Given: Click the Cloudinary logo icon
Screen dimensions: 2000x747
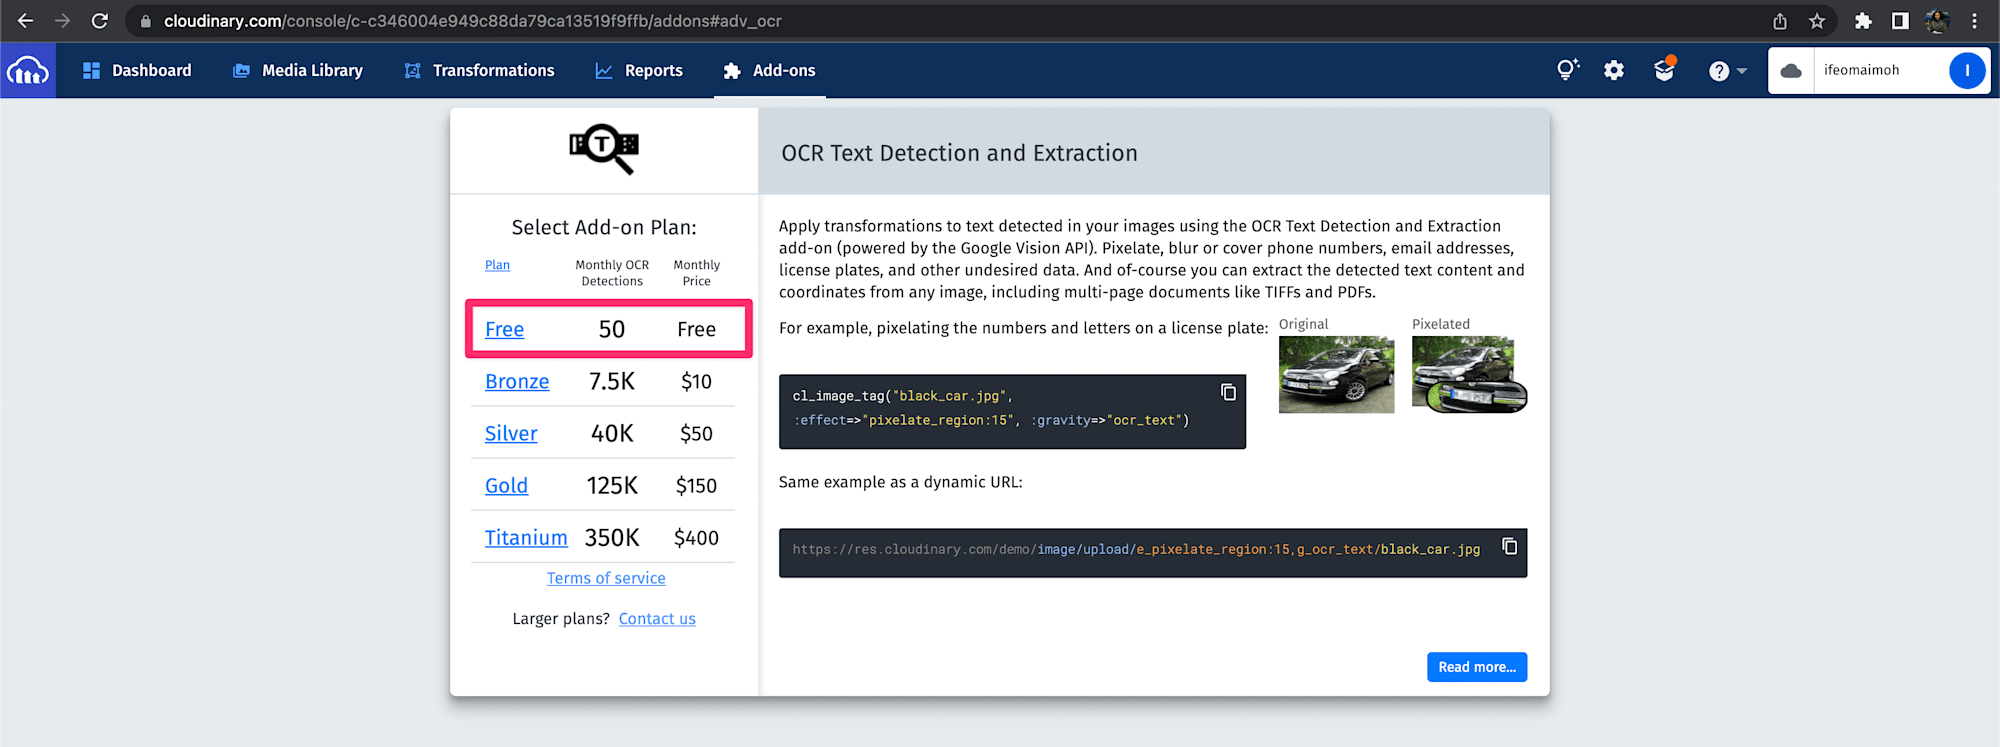Looking at the screenshot, I should pyautogui.click(x=28, y=70).
